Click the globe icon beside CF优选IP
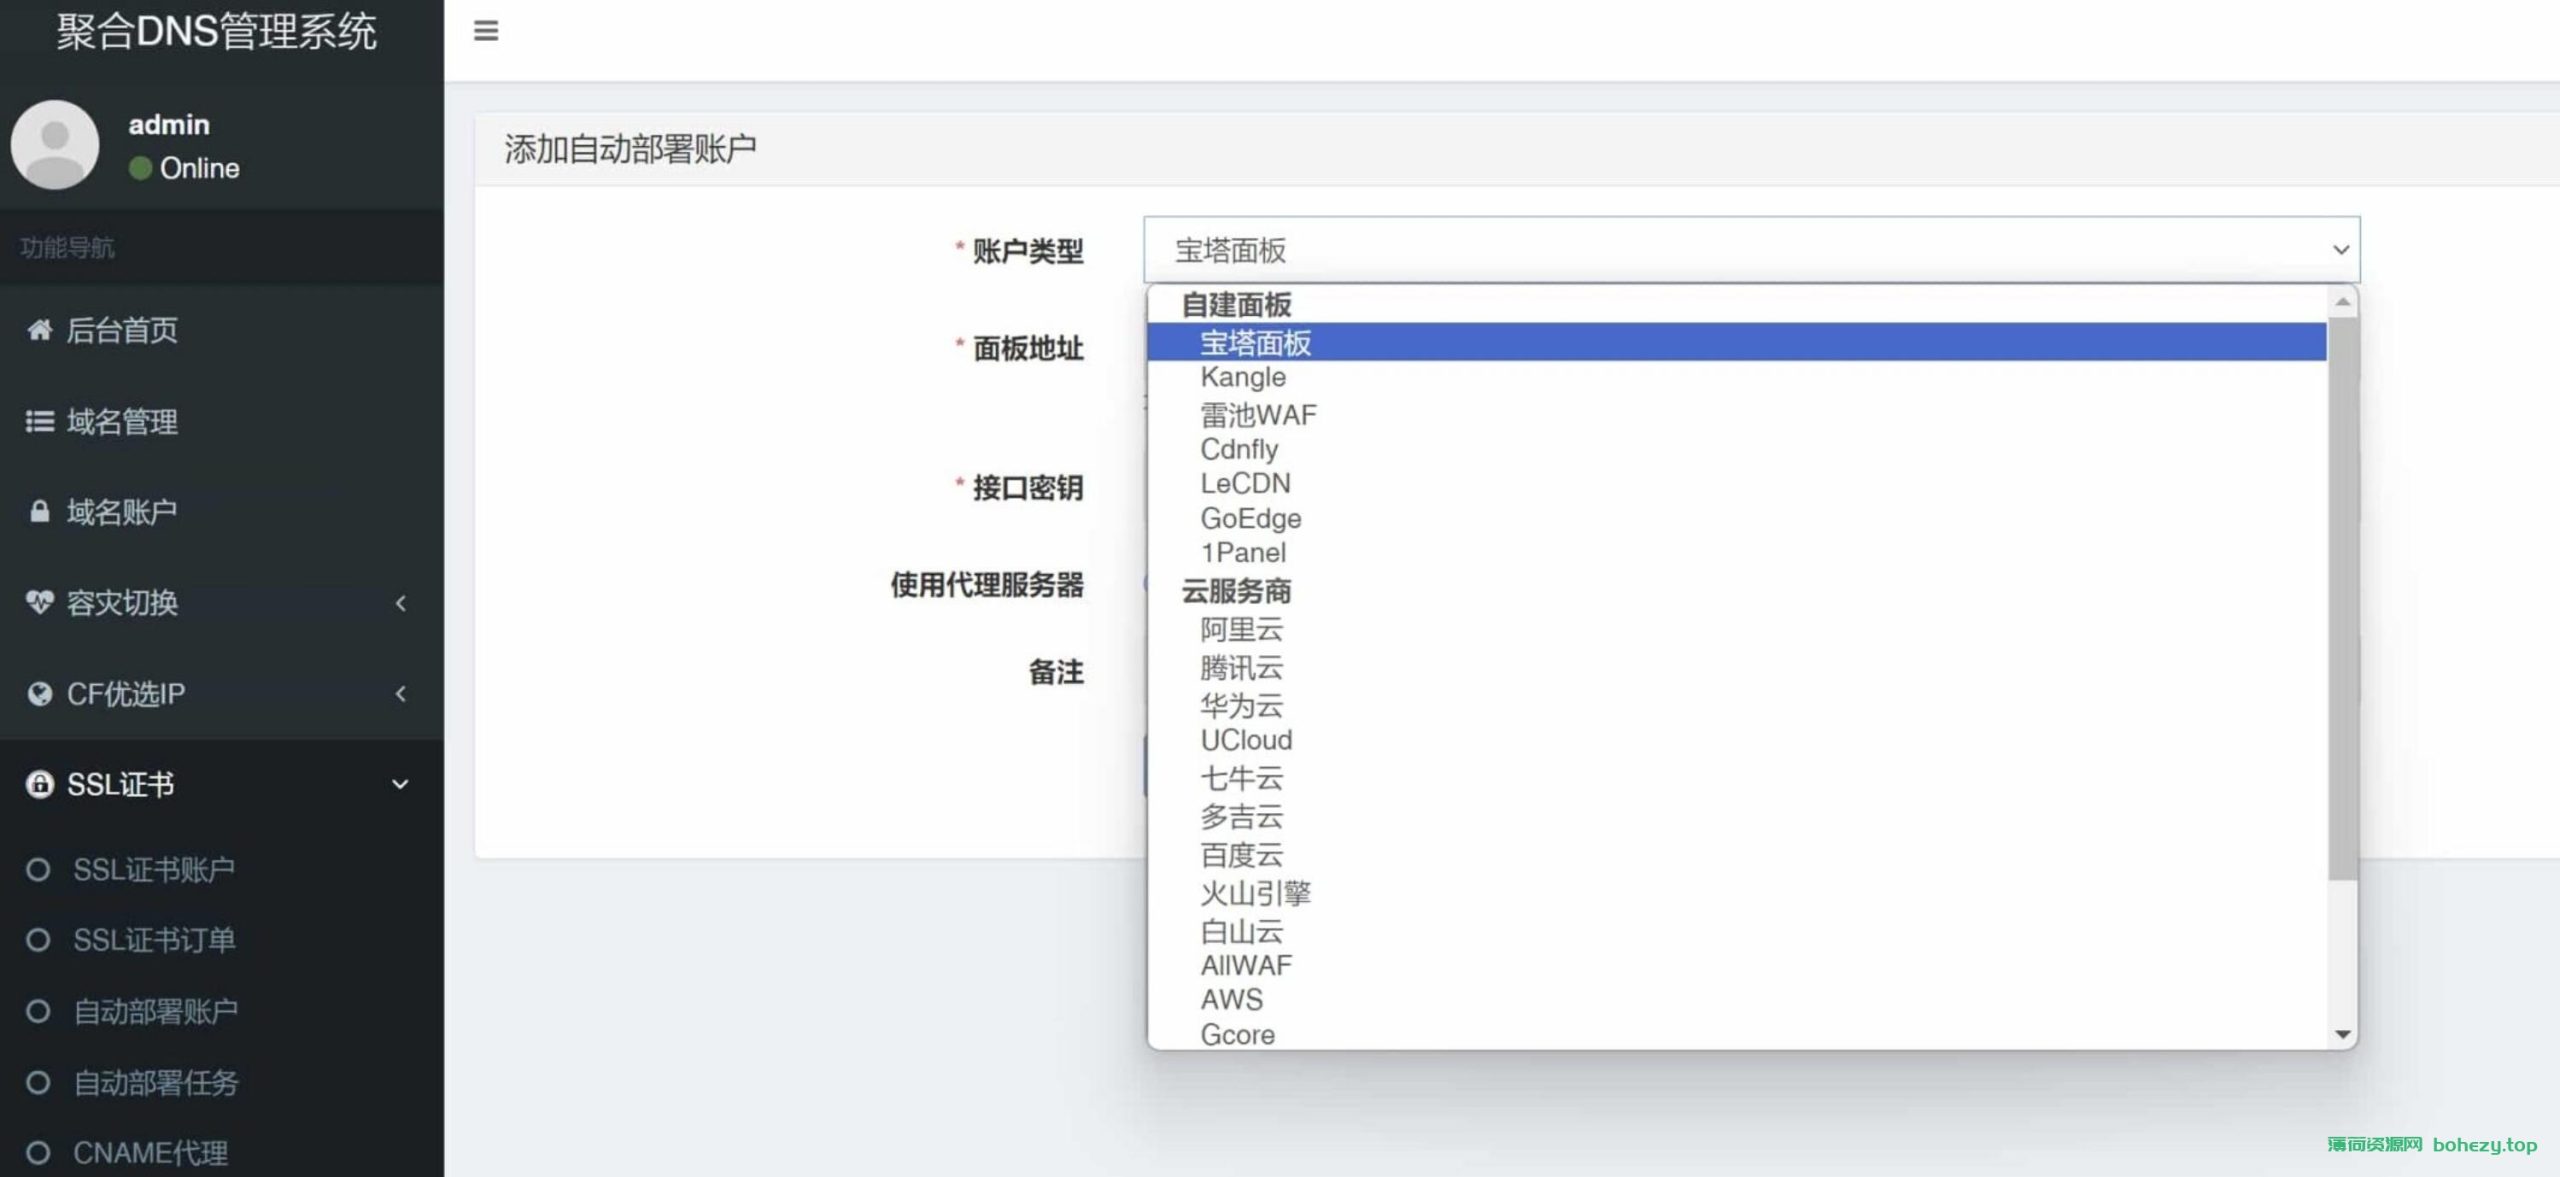2560x1177 pixels. tap(39, 693)
